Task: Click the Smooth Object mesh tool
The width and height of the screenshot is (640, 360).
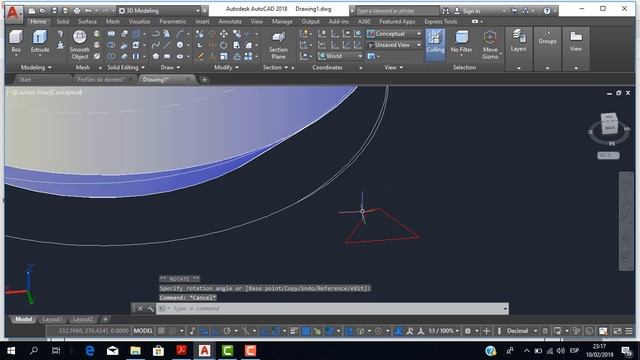Action: (x=80, y=45)
